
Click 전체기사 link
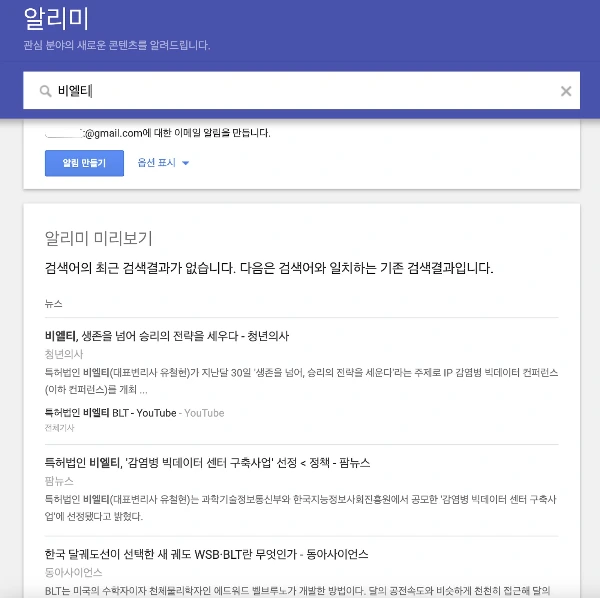click(59, 428)
